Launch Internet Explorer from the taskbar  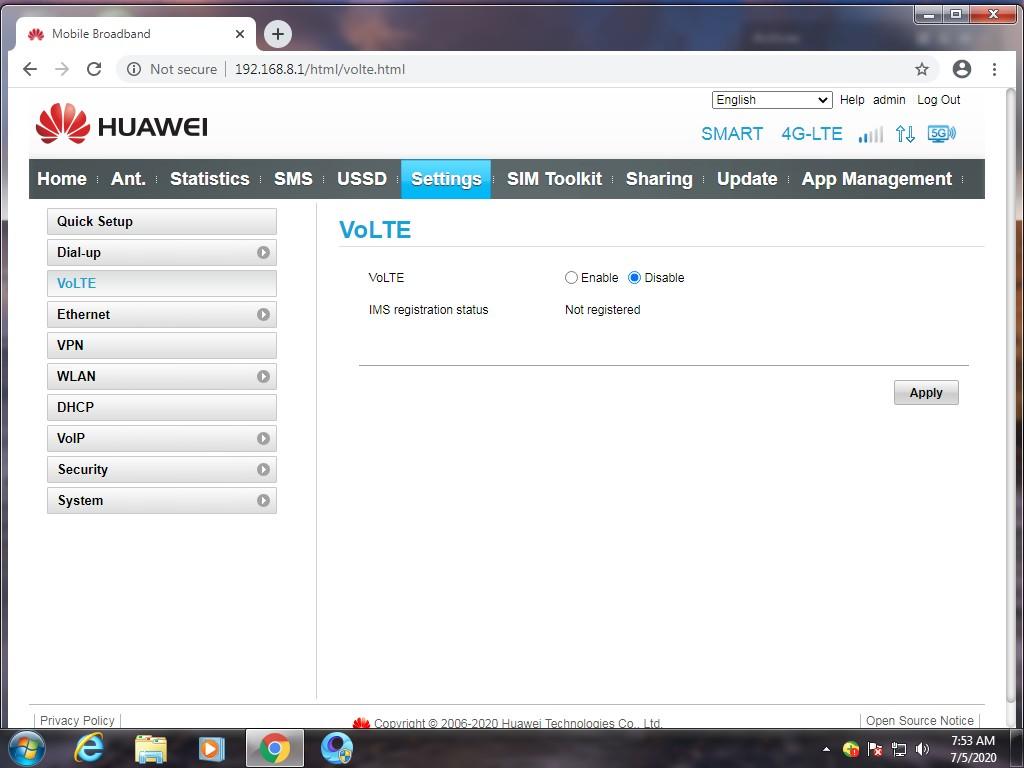point(88,748)
